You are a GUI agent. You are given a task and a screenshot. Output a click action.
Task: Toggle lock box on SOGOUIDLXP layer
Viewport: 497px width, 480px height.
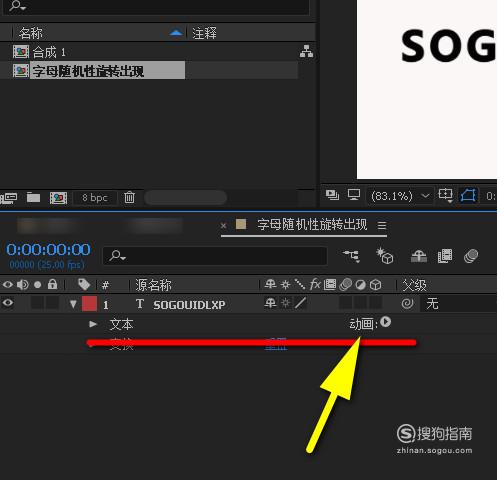coord(52,303)
